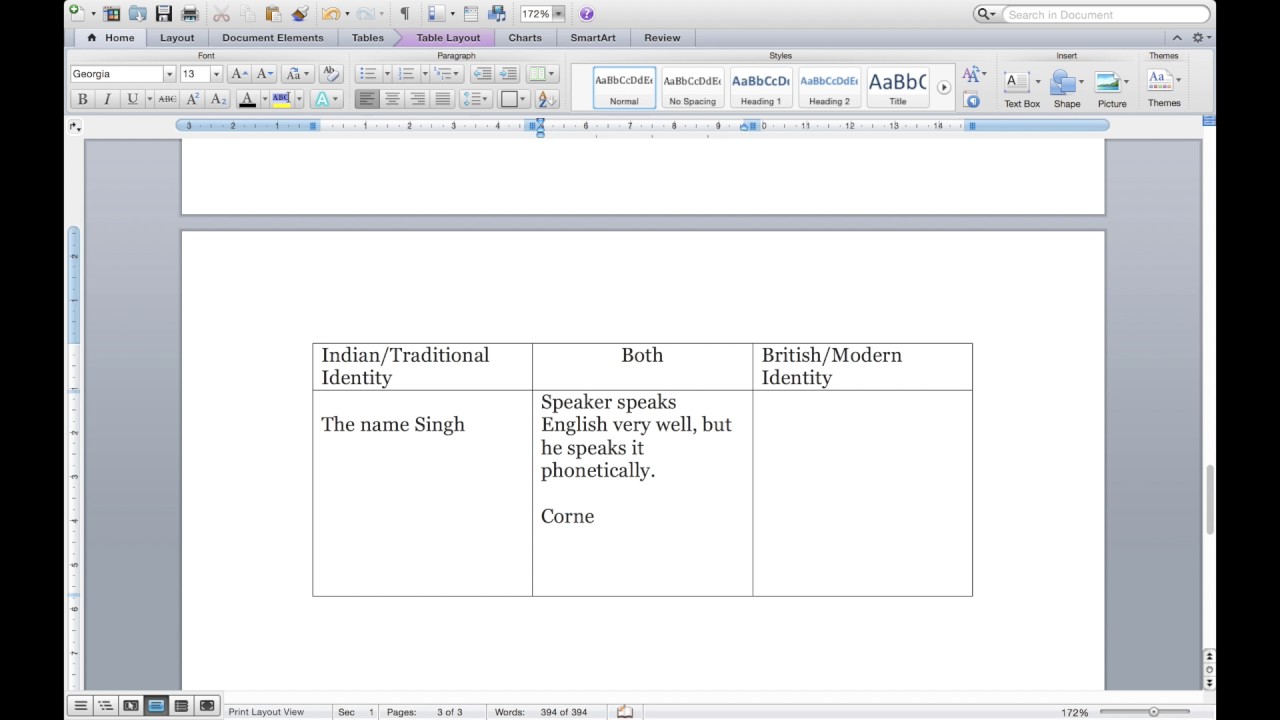This screenshot has width=1280, height=720.
Task: Apply strikethrough formatting
Action: click(x=167, y=99)
